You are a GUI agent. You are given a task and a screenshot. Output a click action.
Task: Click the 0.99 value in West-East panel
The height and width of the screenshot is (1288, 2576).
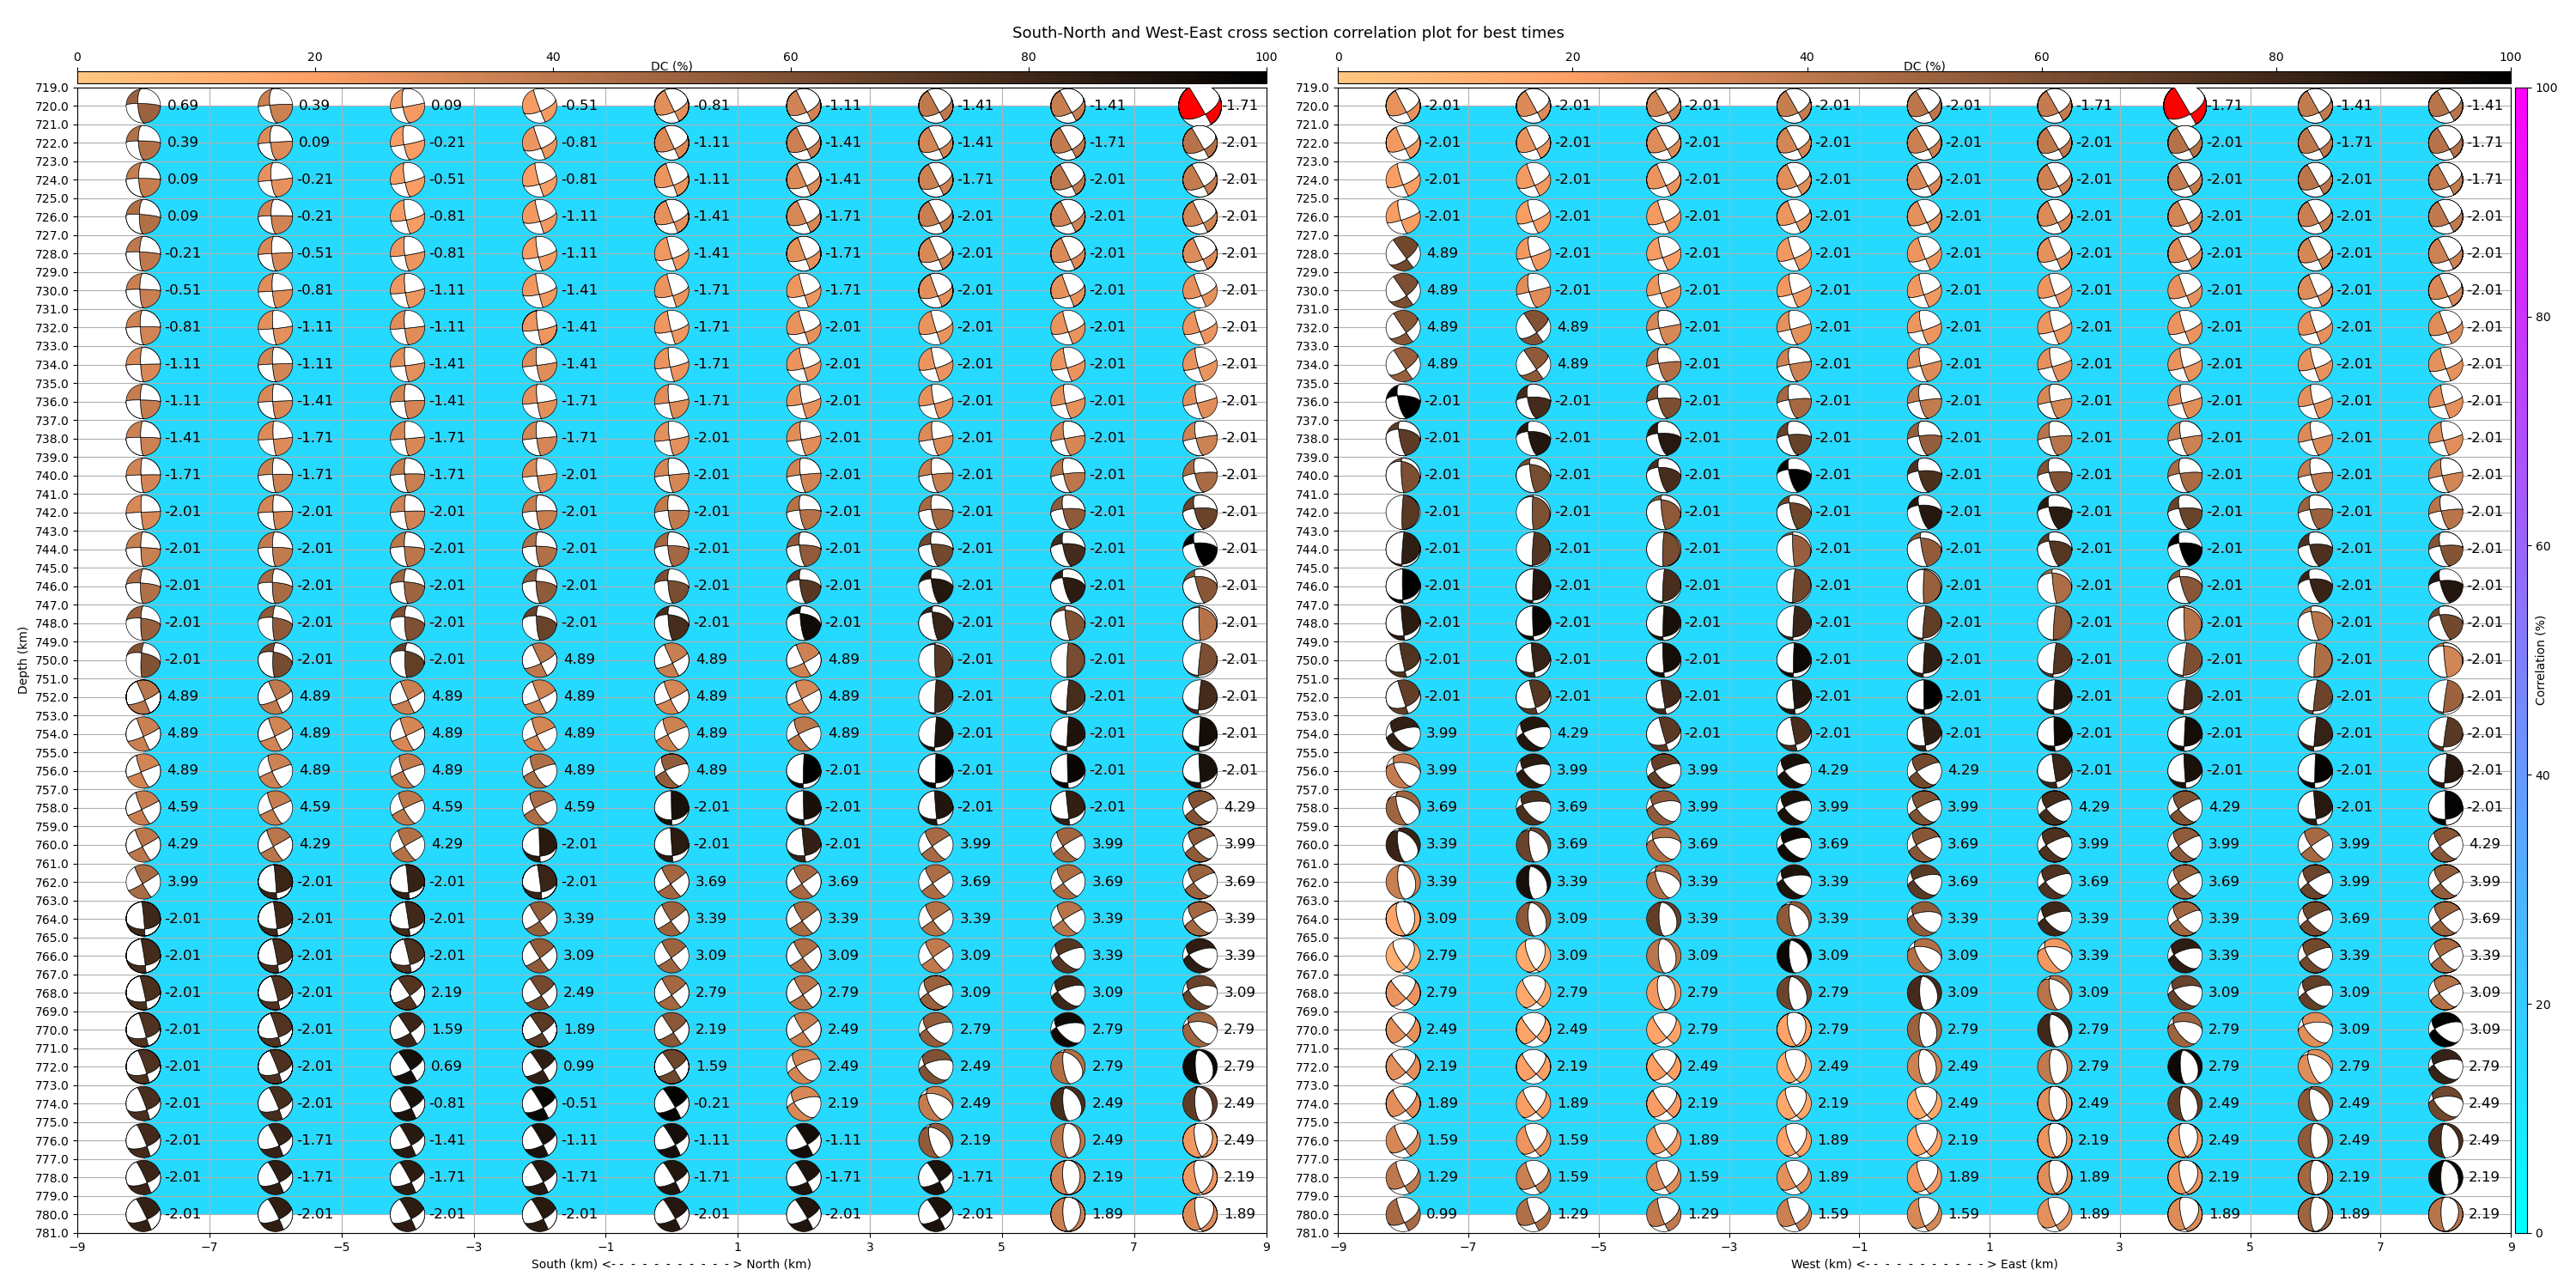(1440, 1214)
